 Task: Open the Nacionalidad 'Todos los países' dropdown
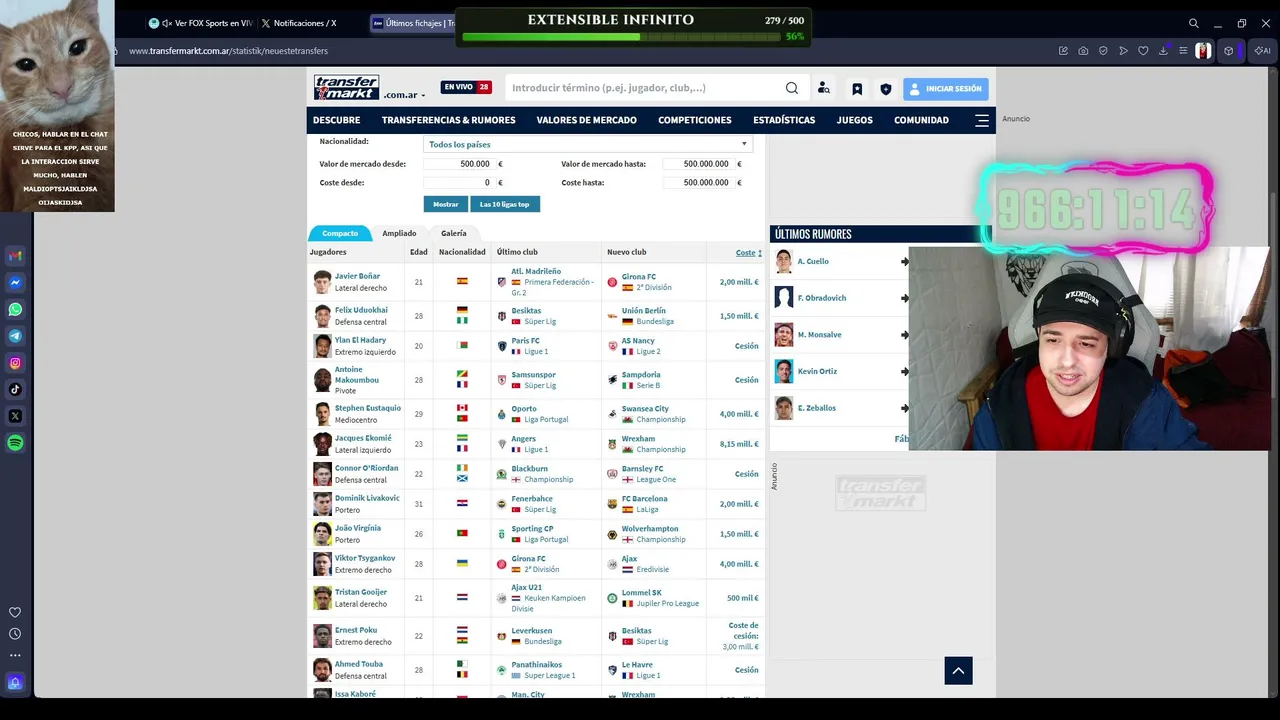coord(588,144)
